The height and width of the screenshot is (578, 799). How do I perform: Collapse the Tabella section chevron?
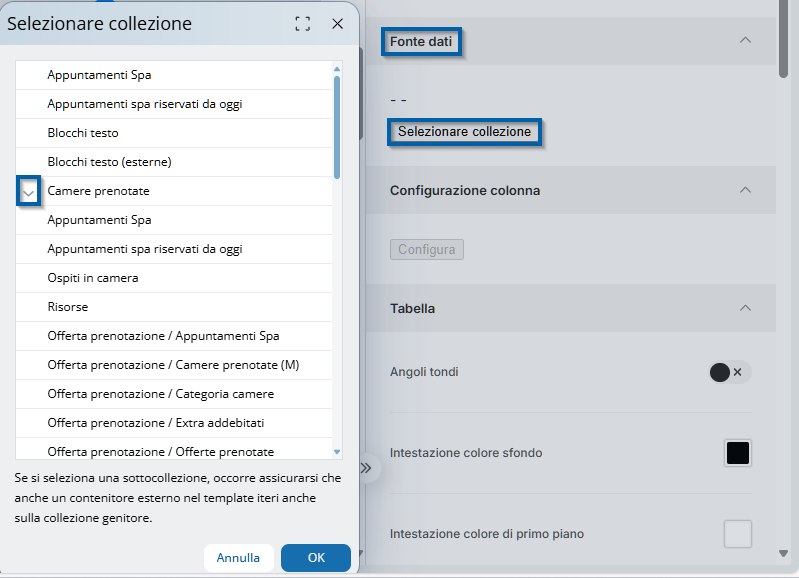[744, 308]
